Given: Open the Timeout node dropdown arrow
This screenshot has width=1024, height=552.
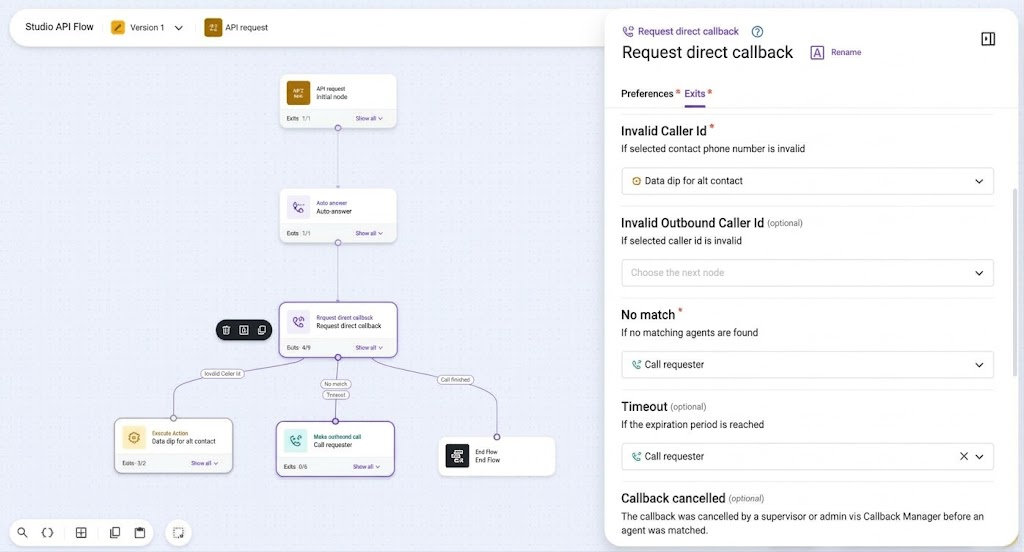Looking at the screenshot, I should (979, 457).
